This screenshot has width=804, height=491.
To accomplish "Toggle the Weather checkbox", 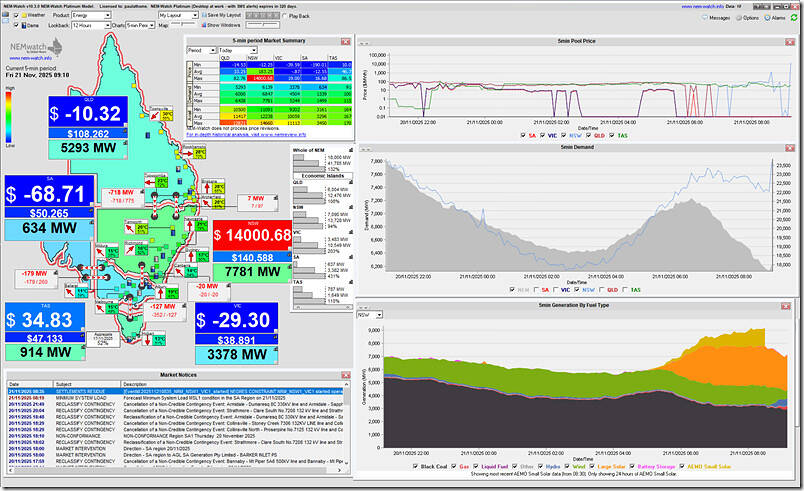I will click(x=16, y=15).
